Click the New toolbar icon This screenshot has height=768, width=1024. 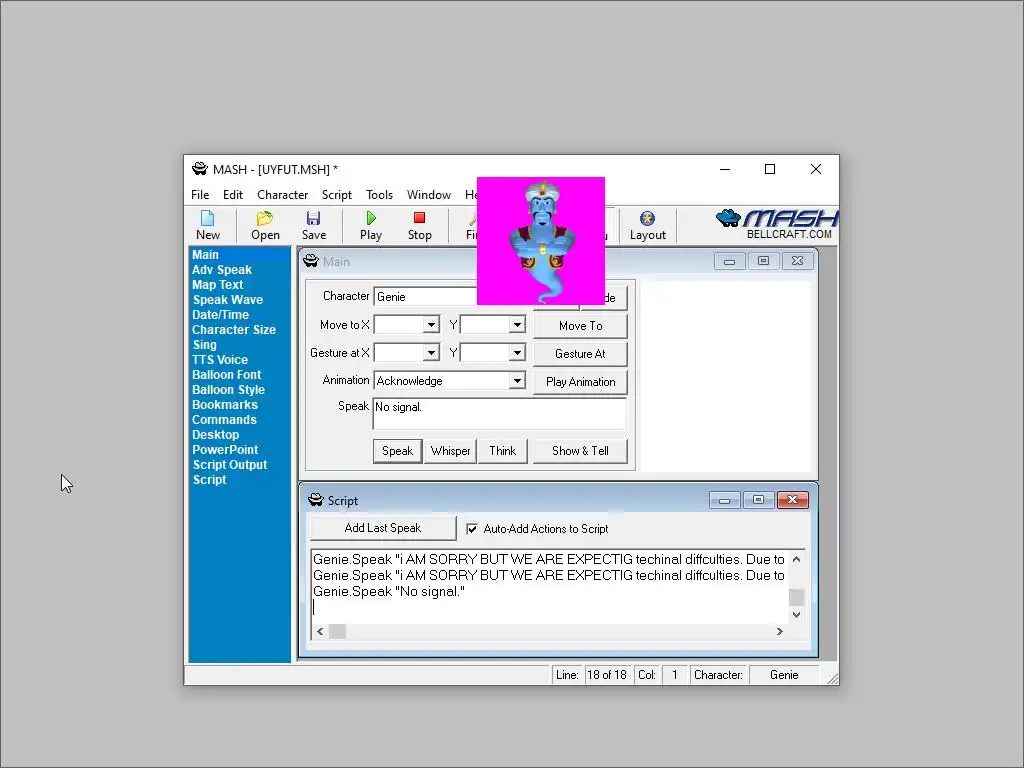(x=208, y=225)
